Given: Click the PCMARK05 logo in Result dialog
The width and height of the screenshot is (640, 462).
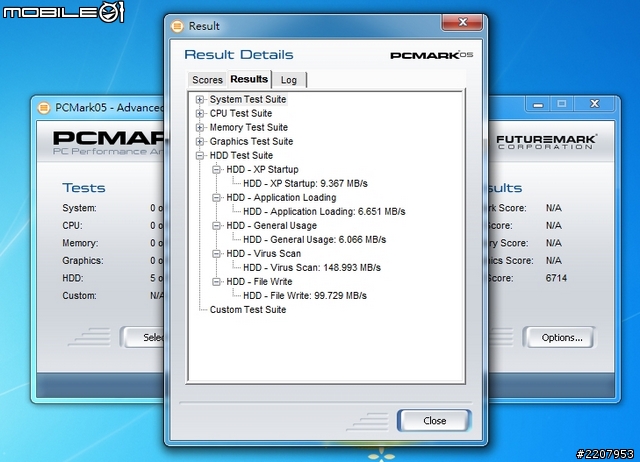Looking at the screenshot, I should [431, 55].
